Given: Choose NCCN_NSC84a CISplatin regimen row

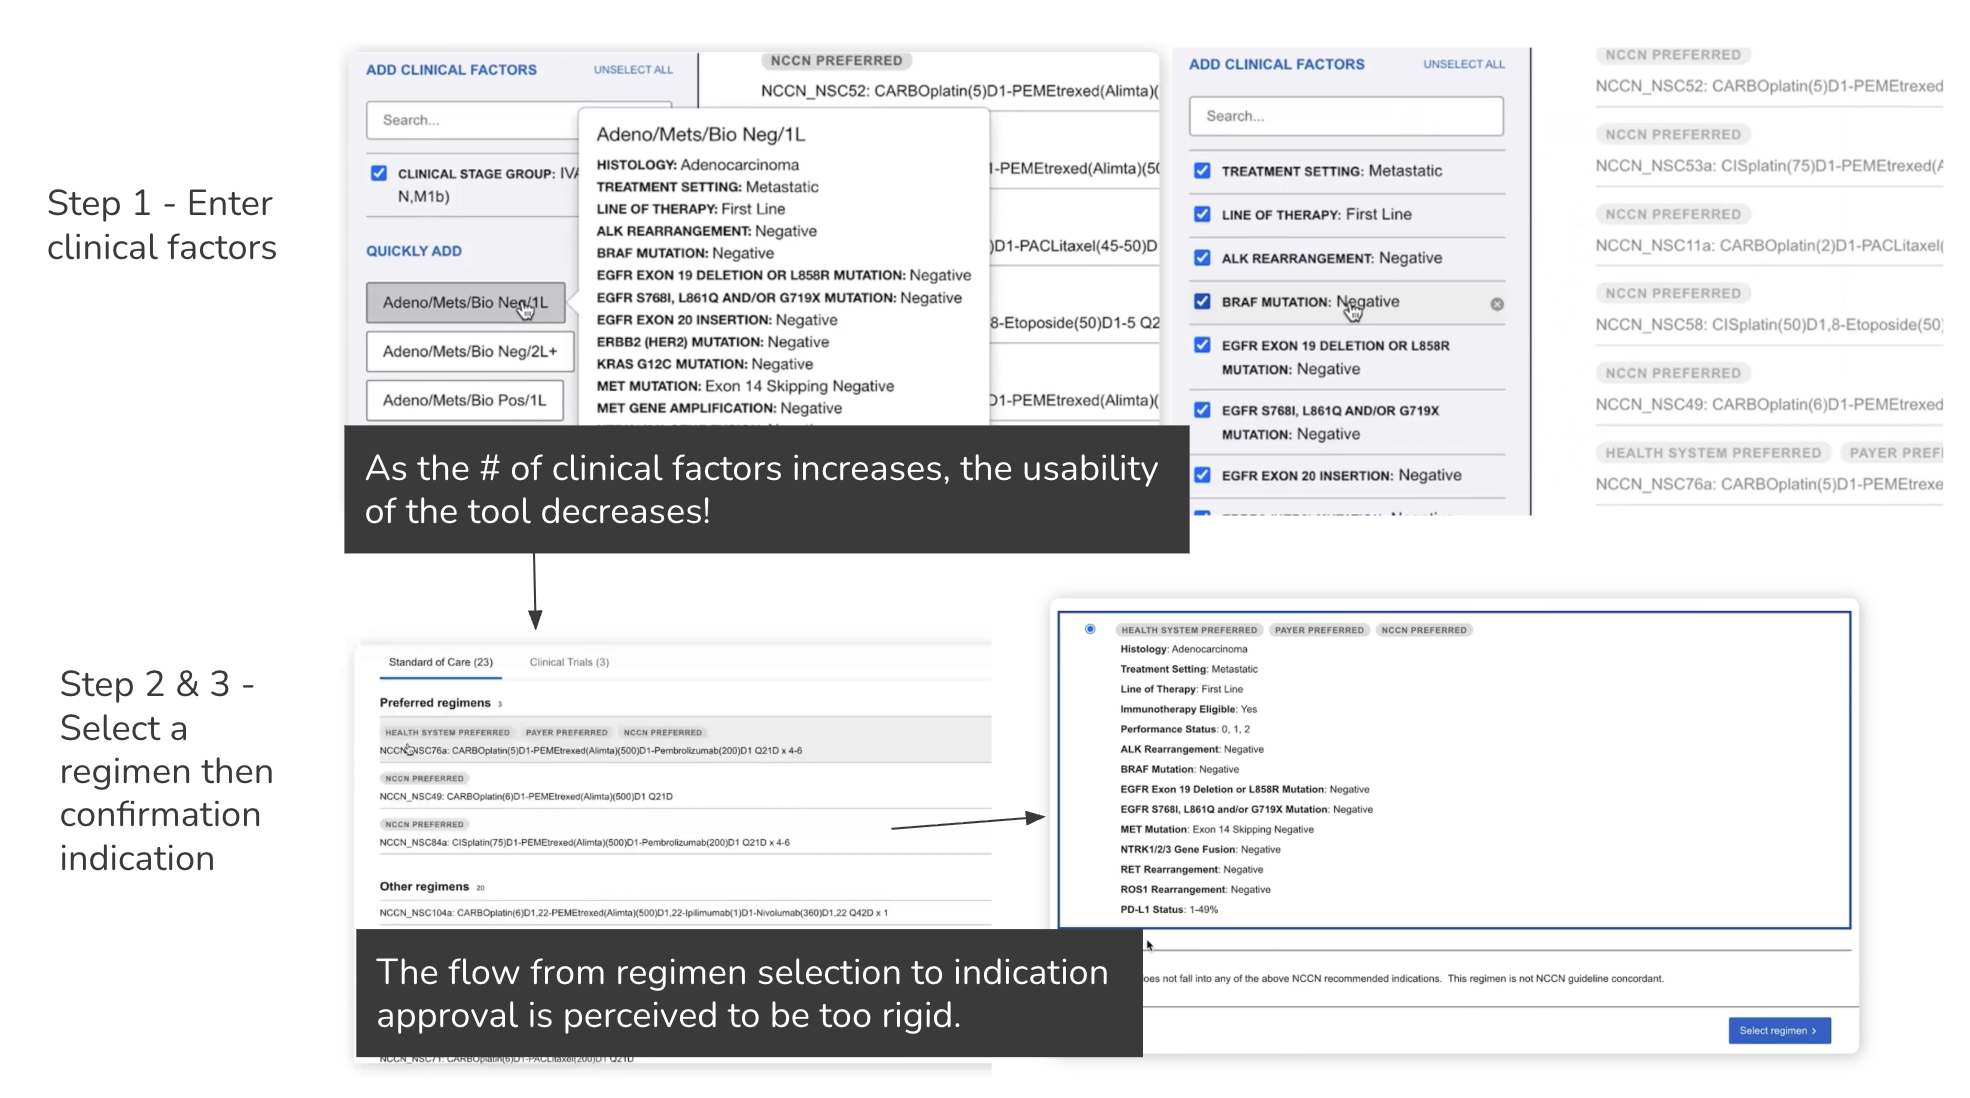Looking at the screenshot, I should pos(584,843).
